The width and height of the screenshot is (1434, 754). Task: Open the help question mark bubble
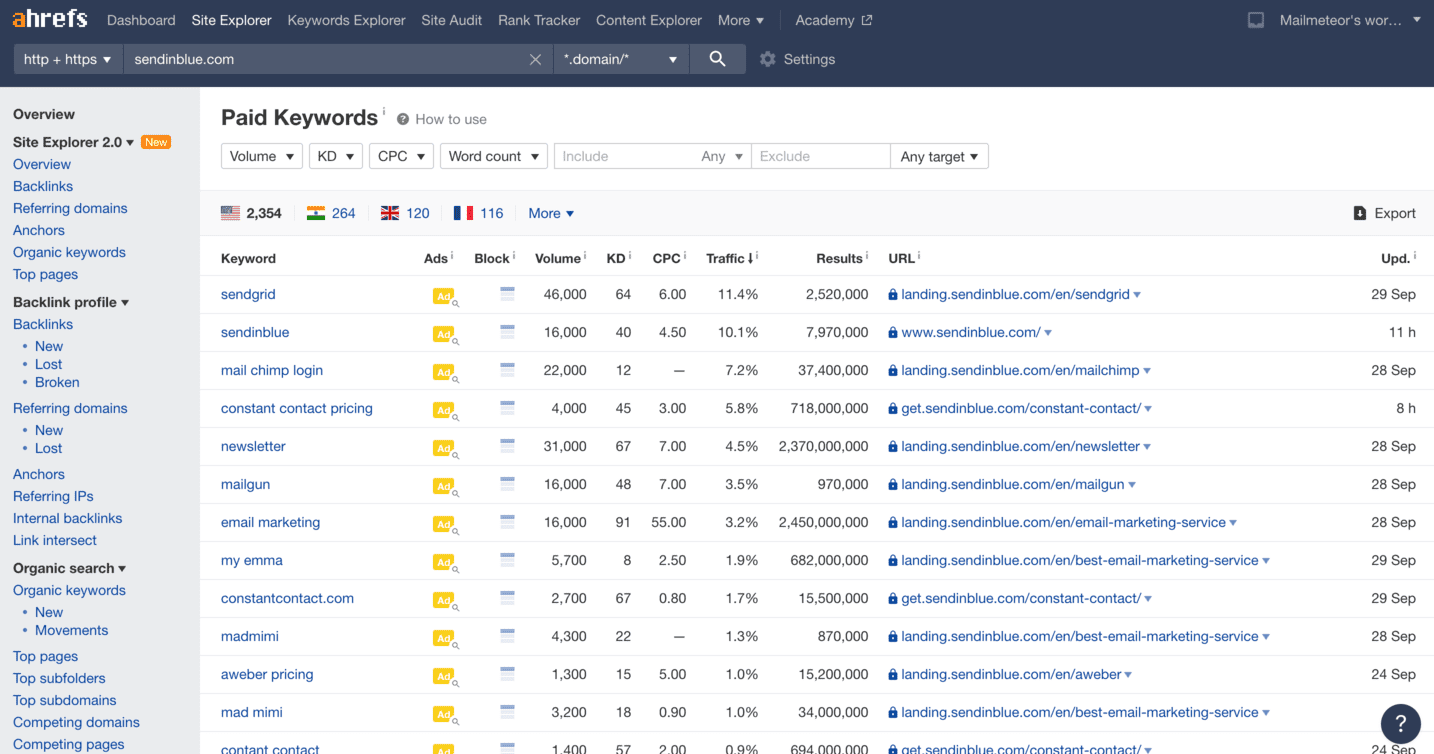tap(1400, 724)
